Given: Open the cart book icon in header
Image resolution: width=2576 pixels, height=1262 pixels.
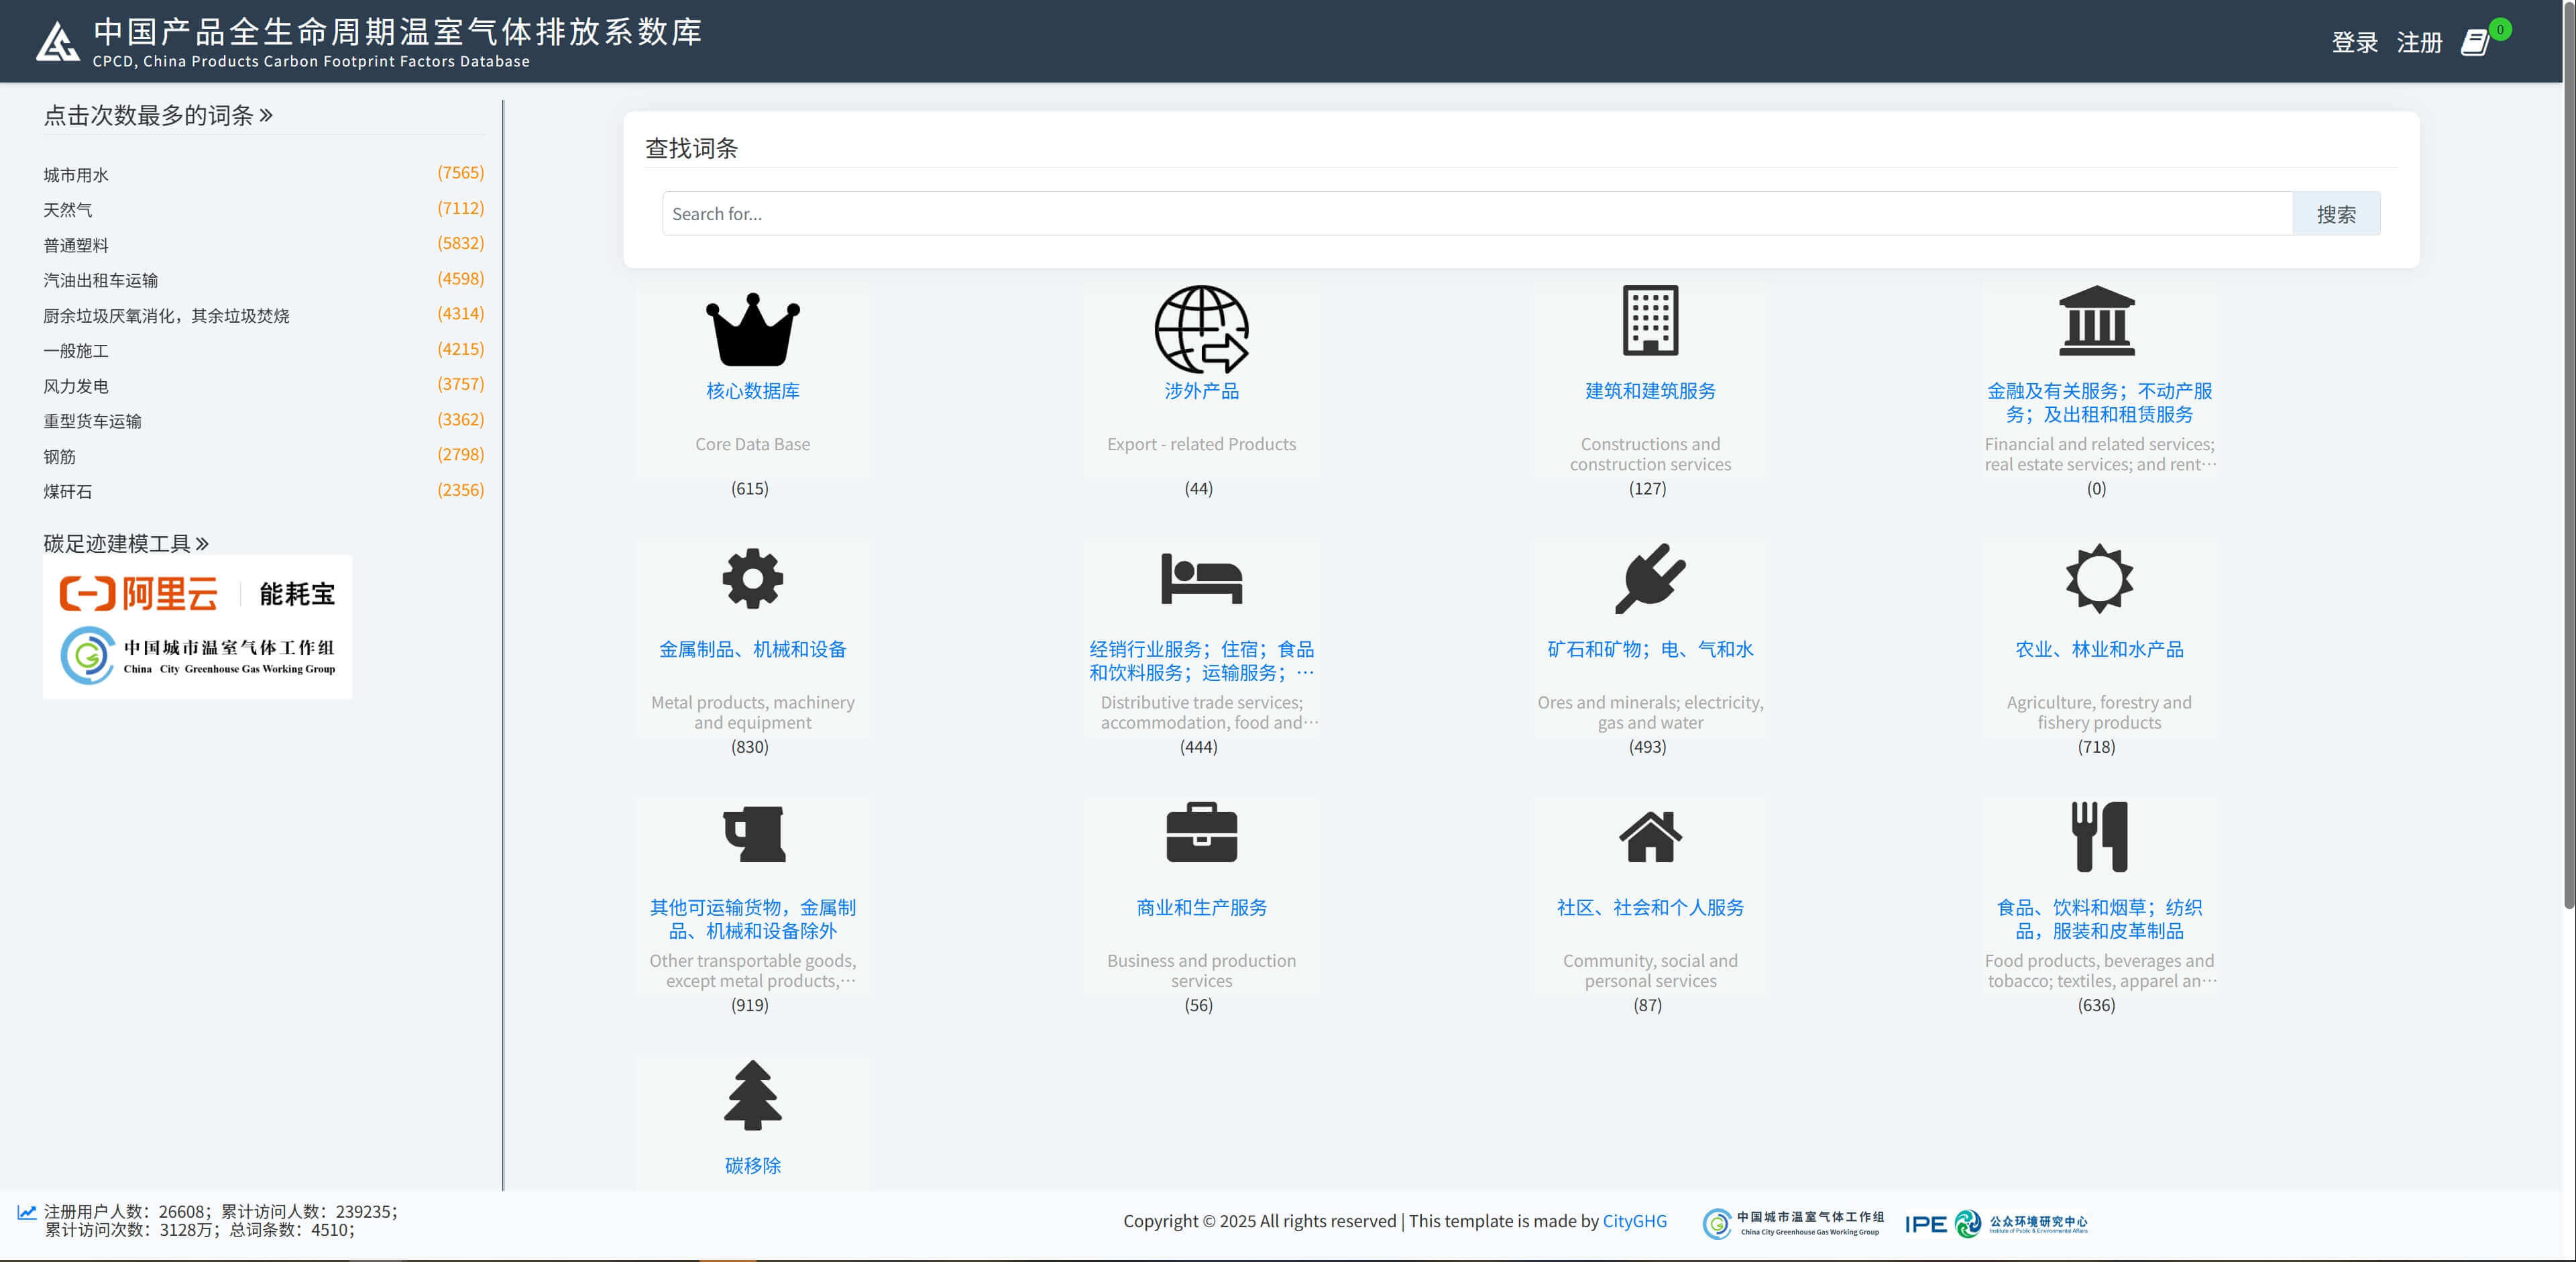Looking at the screenshot, I should [x=2475, y=42].
